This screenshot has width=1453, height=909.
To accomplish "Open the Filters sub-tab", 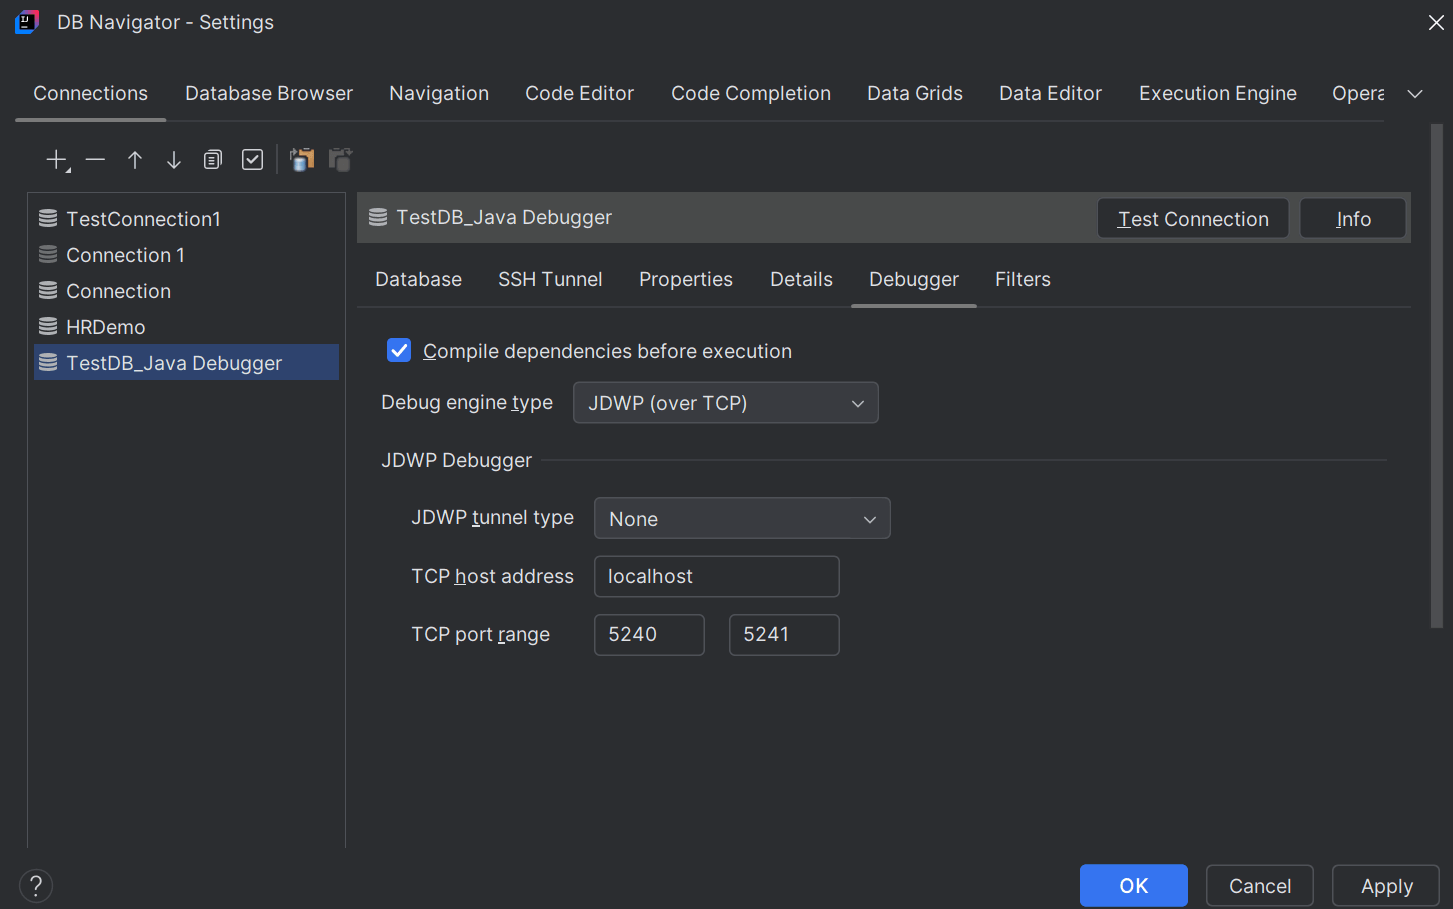I will click(x=1023, y=279).
